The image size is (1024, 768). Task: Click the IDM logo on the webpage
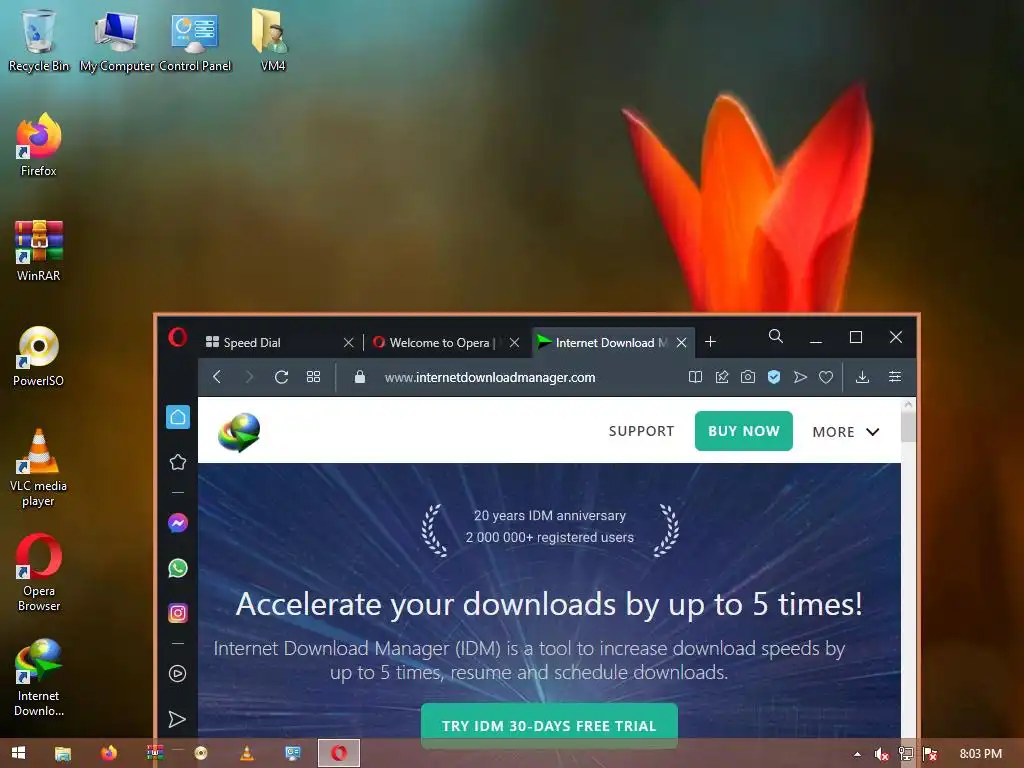coord(239,432)
